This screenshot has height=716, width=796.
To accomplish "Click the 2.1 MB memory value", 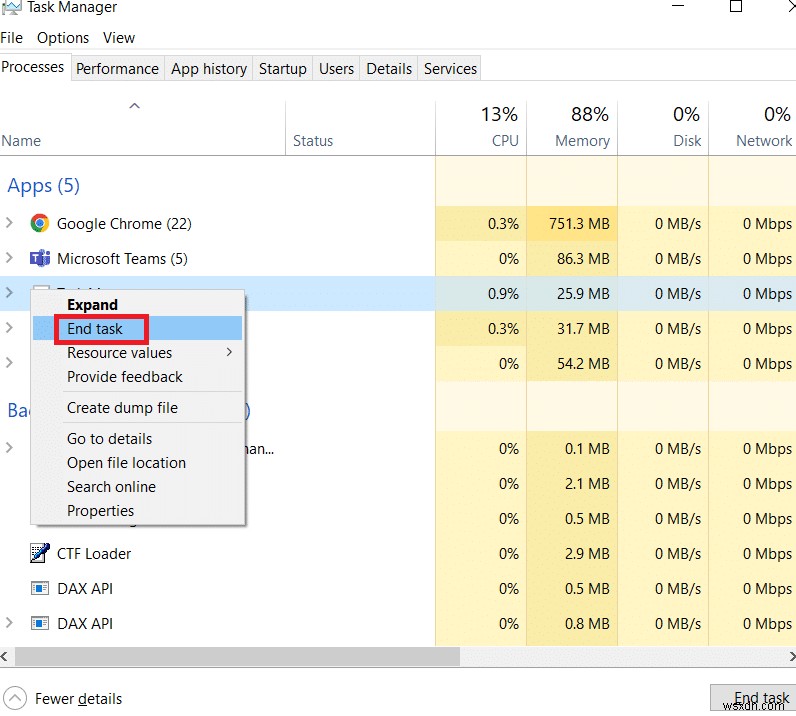I will pos(587,483).
